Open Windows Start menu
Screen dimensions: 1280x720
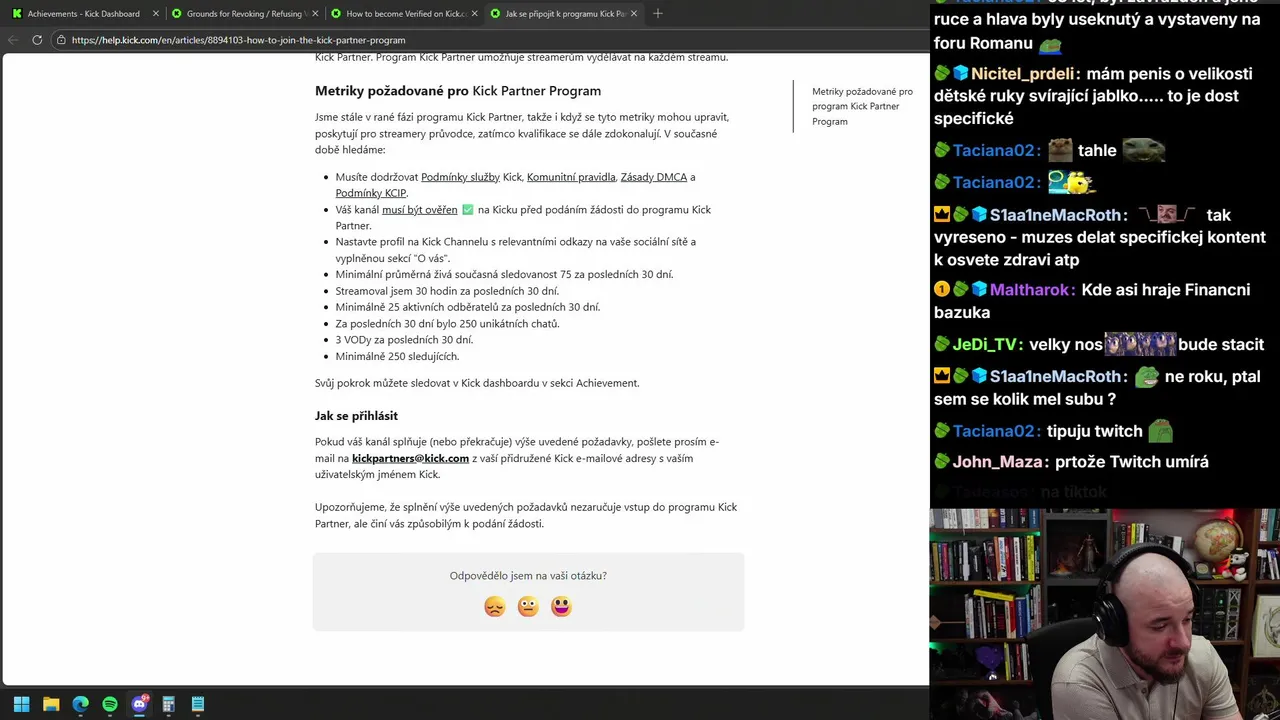tap(21, 704)
